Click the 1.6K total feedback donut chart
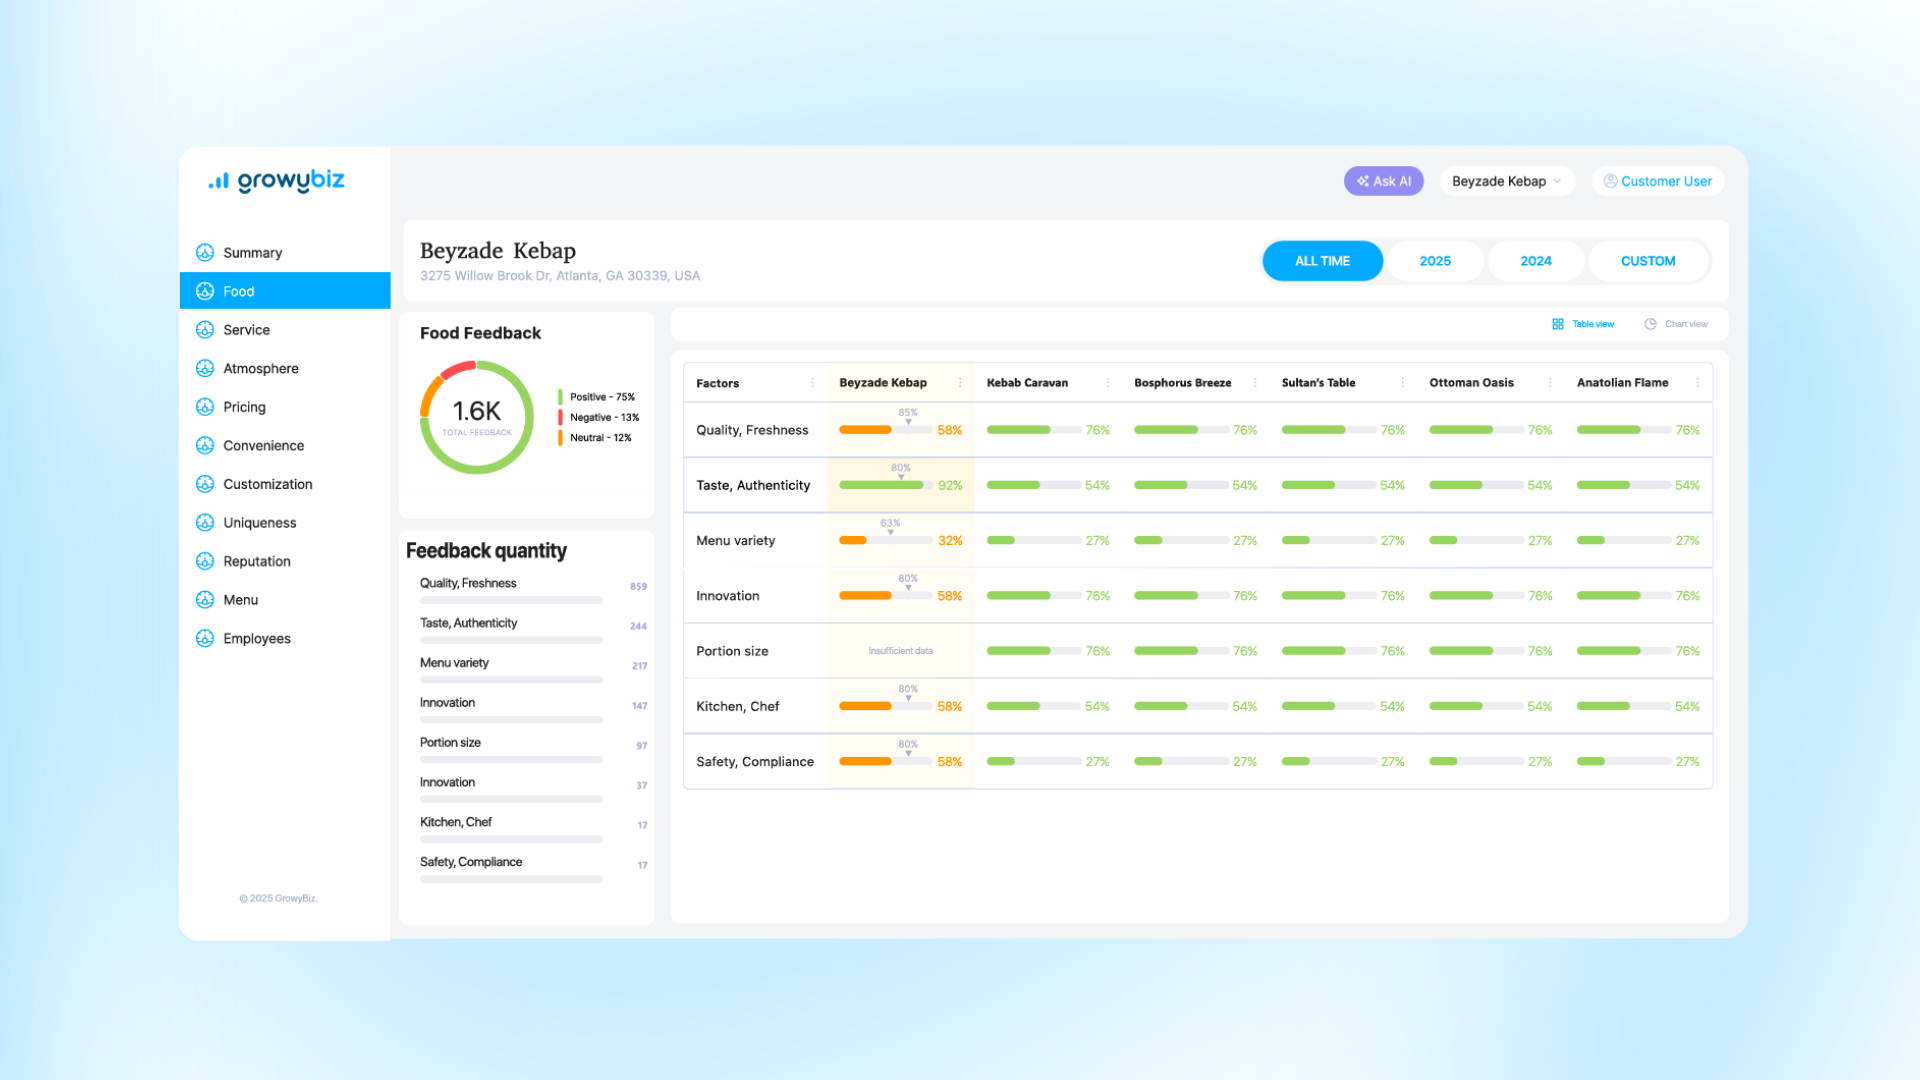This screenshot has width=1920, height=1080. pyautogui.click(x=477, y=417)
